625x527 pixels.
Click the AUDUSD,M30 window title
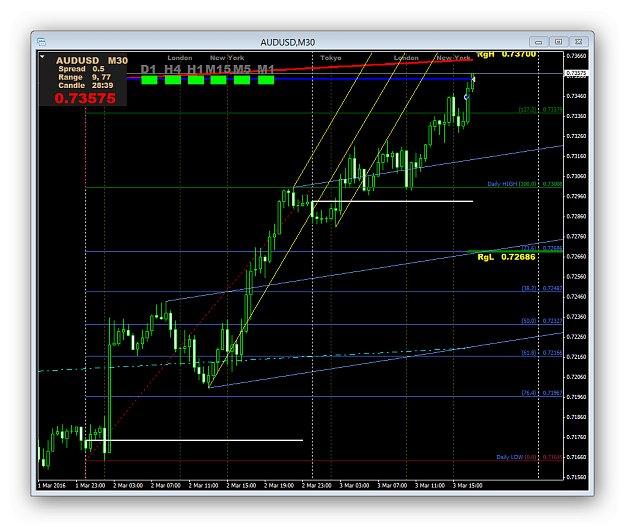(x=287, y=42)
